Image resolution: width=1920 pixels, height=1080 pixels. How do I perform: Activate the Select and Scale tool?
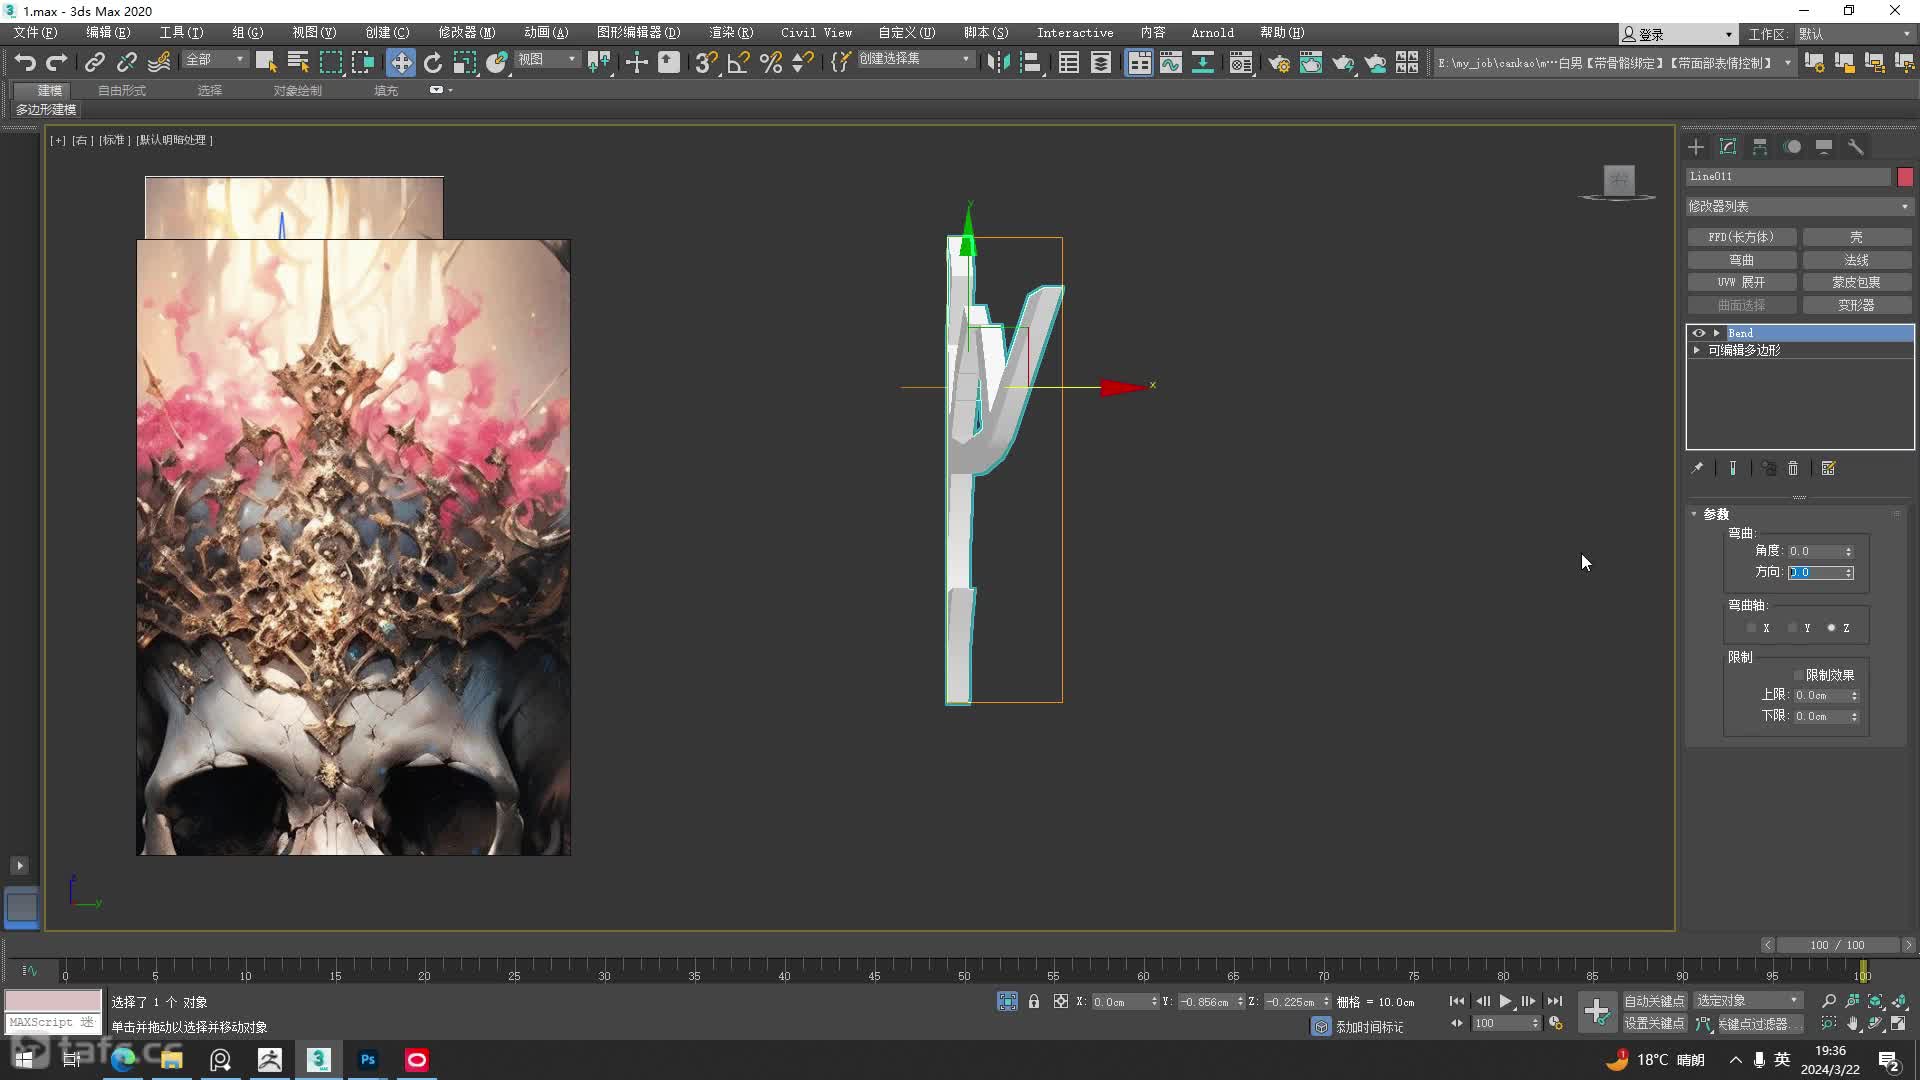(x=465, y=62)
